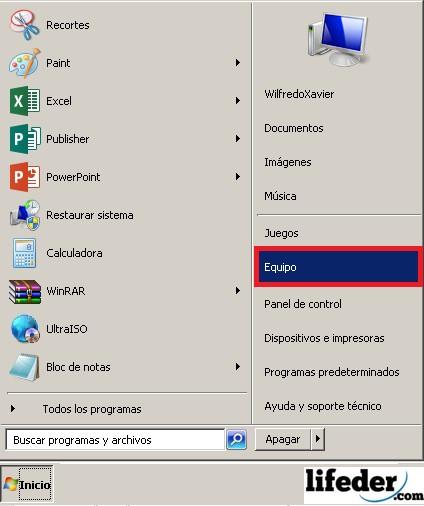
Task: Click the search magnifier button
Action: click(x=236, y=439)
